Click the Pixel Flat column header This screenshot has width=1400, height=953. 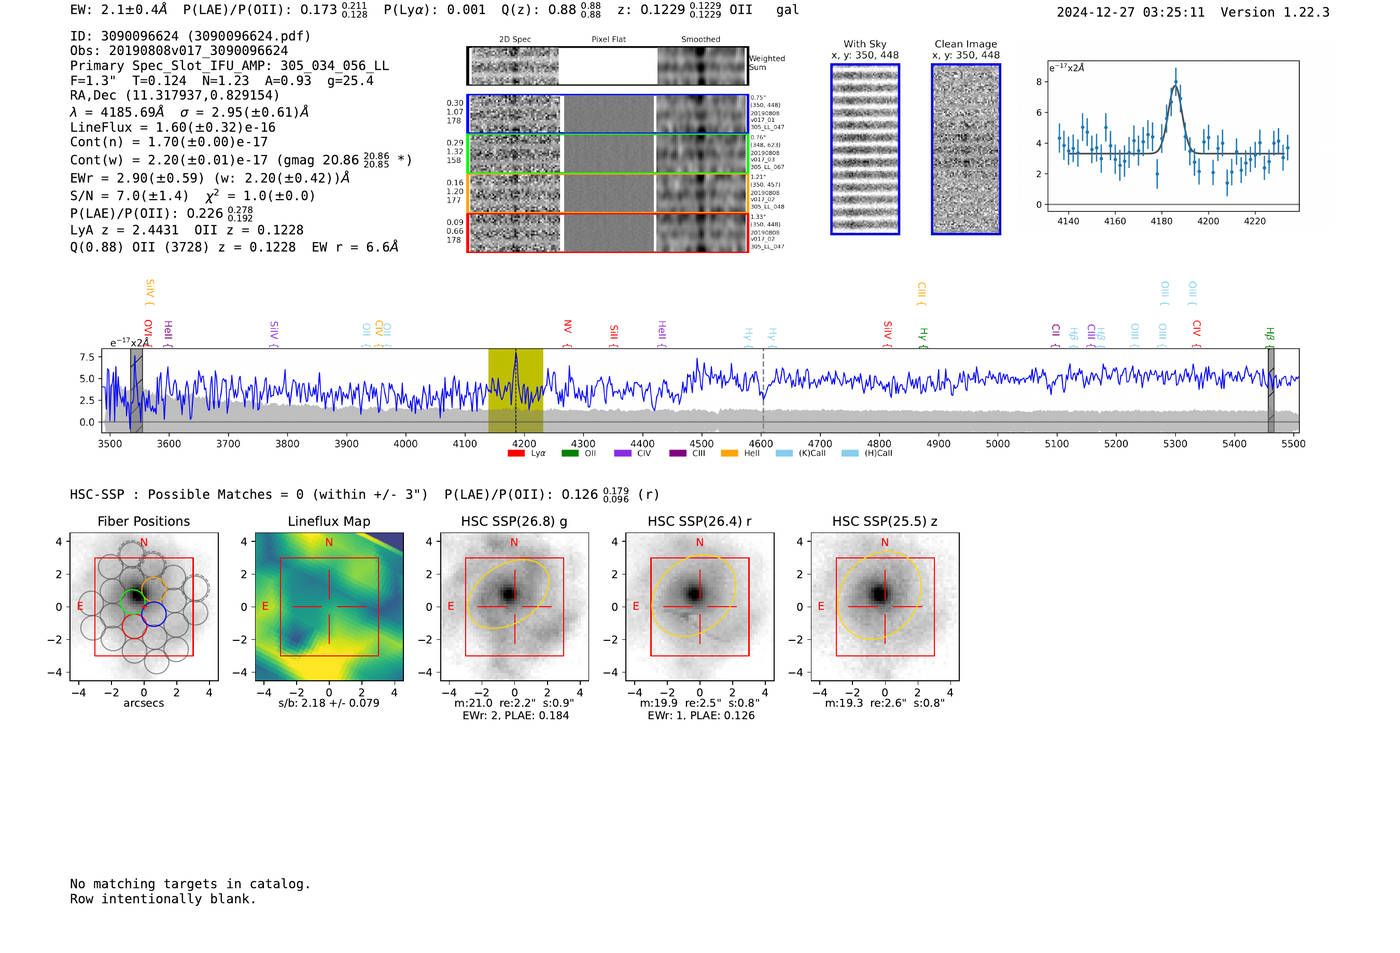pos(608,40)
